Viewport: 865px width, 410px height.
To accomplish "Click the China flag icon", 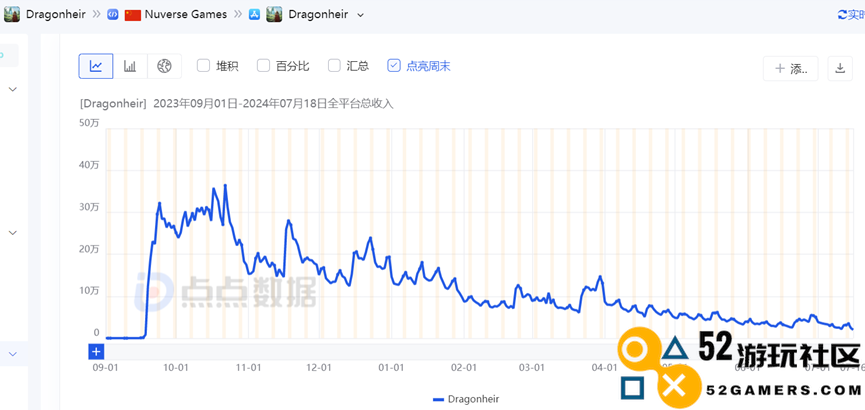I will [132, 15].
